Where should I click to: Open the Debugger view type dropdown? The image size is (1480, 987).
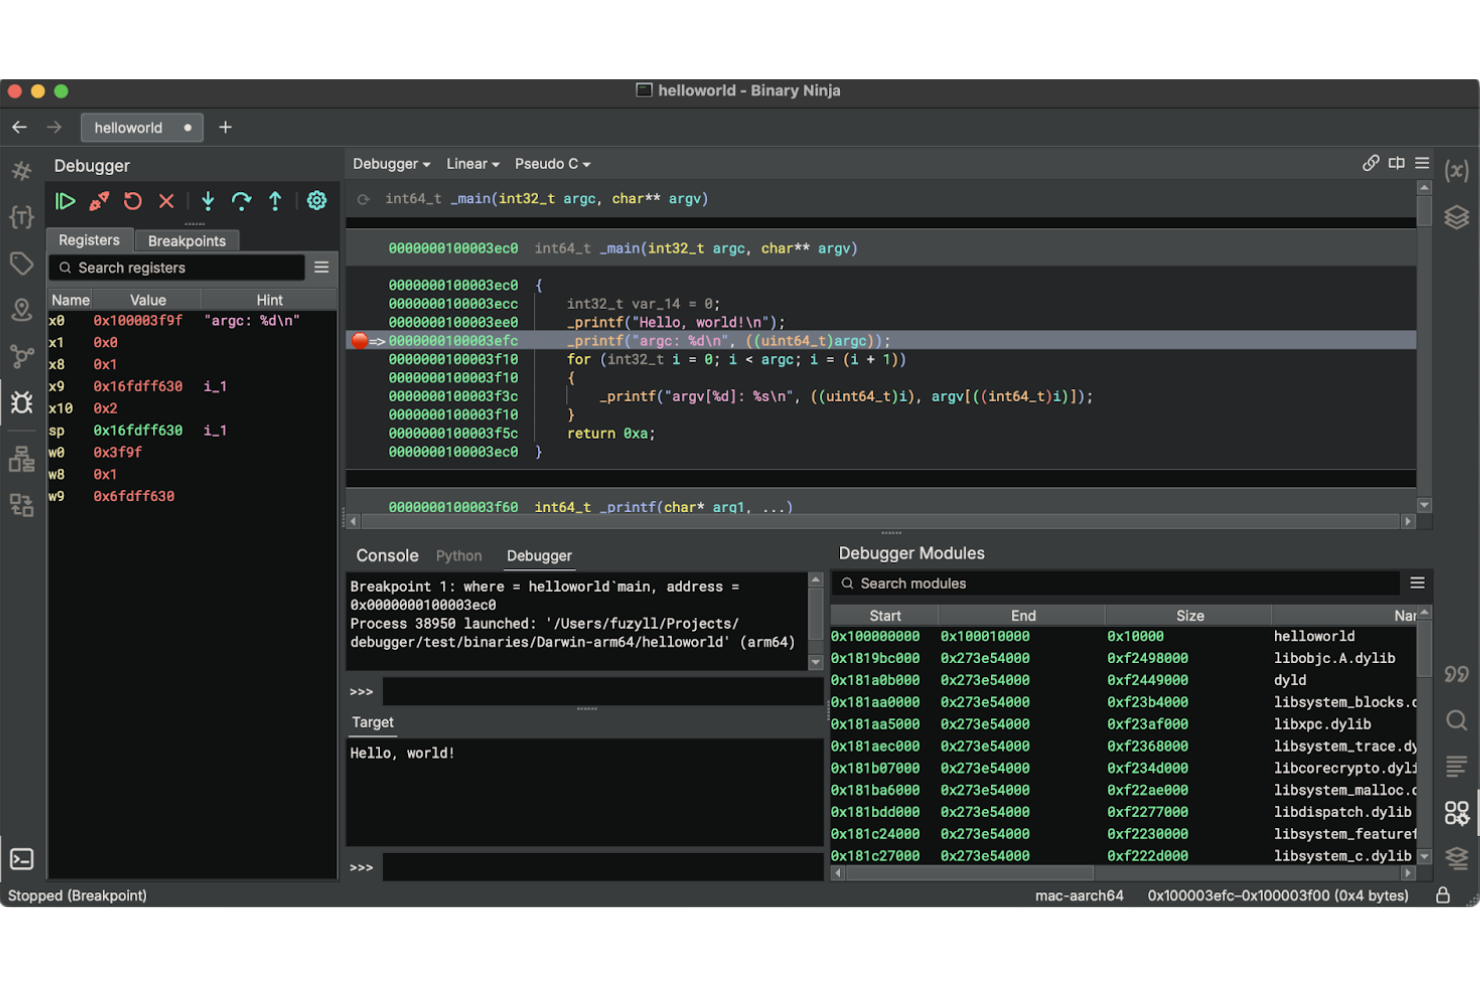pos(390,163)
